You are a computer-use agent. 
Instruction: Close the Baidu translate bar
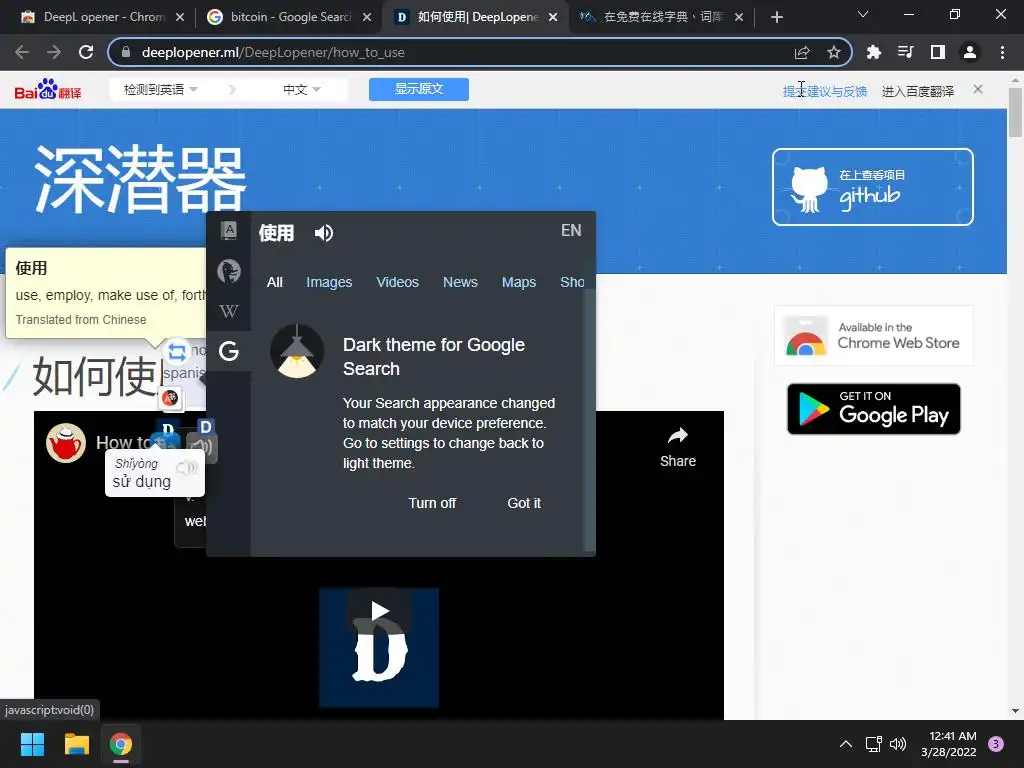[x=978, y=89]
